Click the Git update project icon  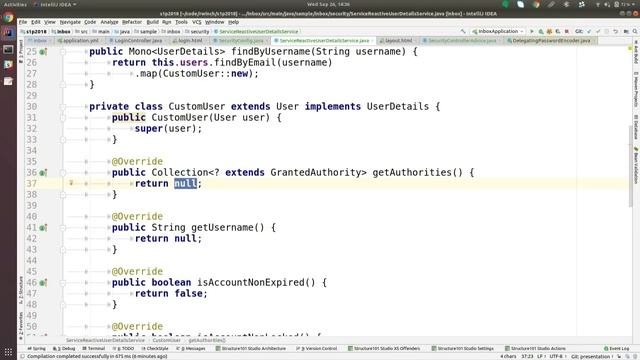(589, 31)
